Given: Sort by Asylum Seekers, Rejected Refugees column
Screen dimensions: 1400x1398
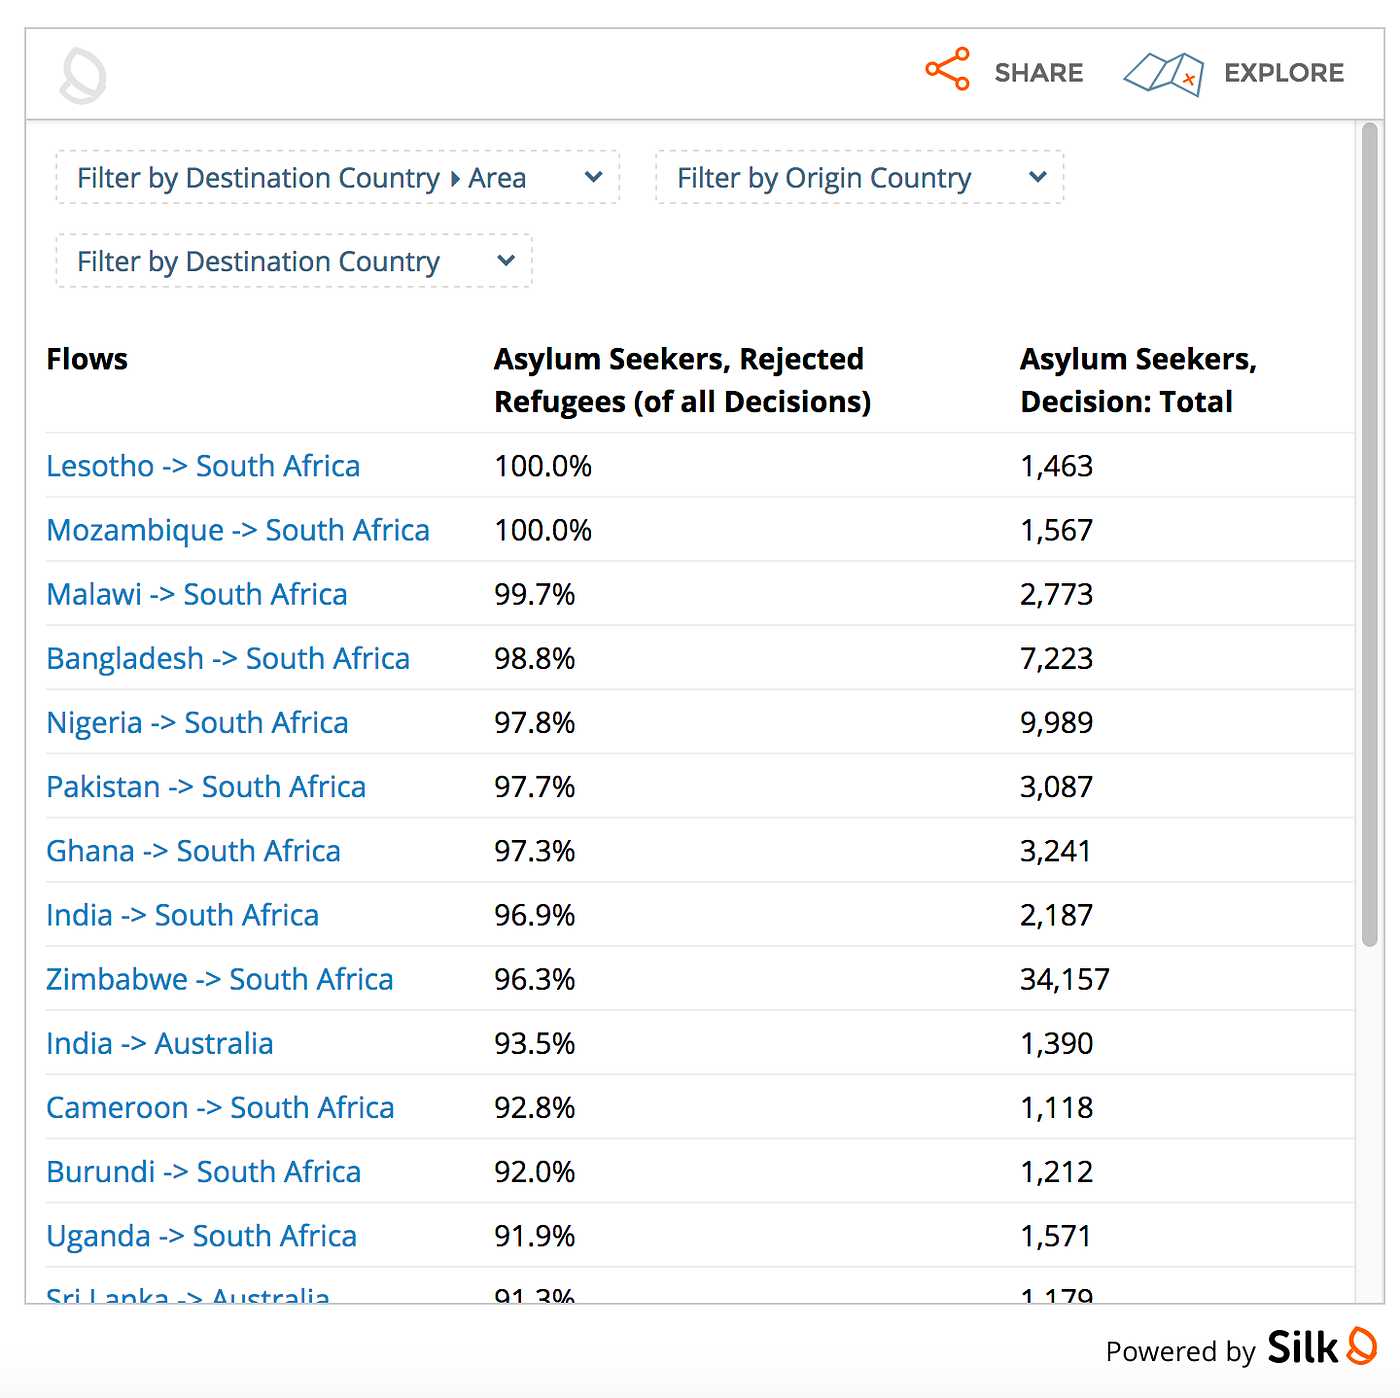Looking at the screenshot, I should click(682, 380).
